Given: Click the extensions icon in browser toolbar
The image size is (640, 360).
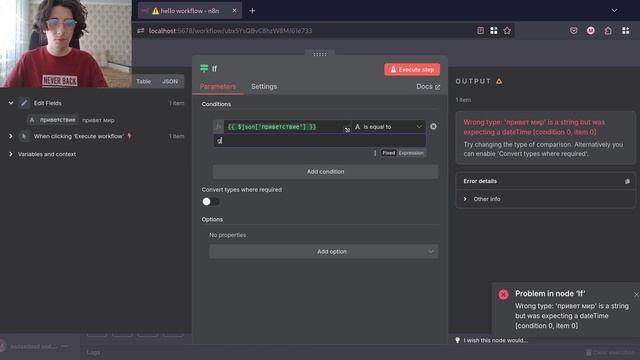Looking at the screenshot, I should (608, 31).
